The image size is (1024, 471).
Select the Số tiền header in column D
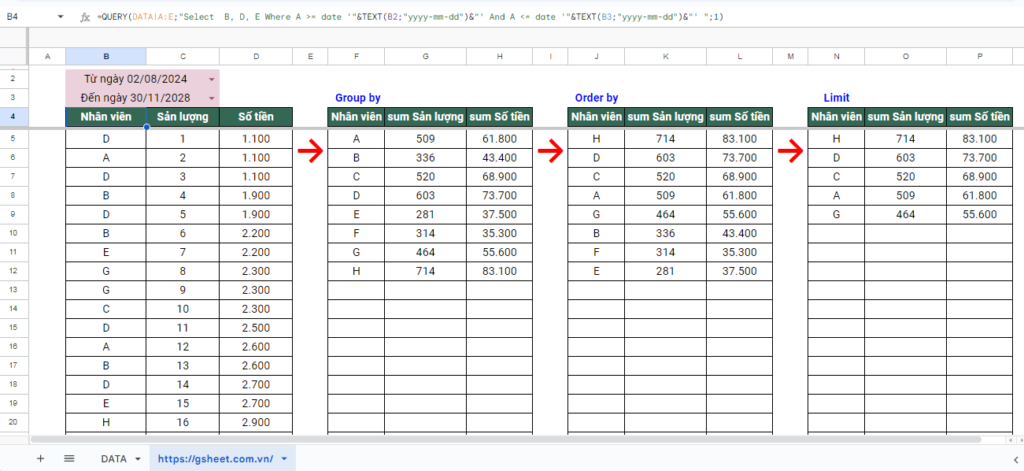click(256, 118)
